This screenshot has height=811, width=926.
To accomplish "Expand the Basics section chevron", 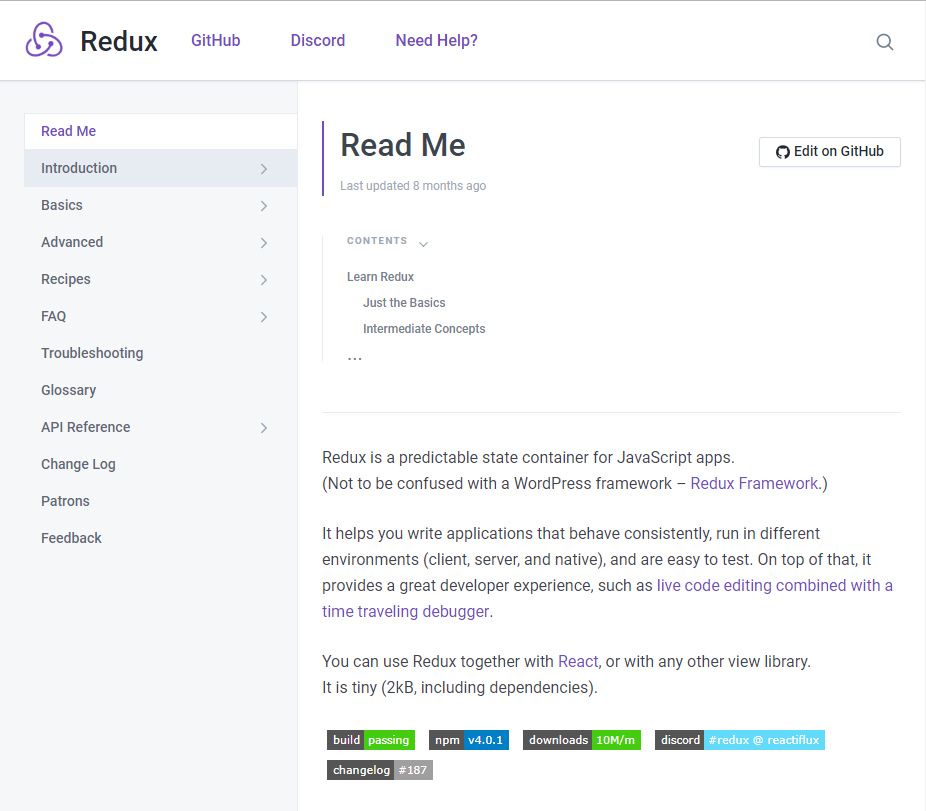I will click(x=263, y=206).
